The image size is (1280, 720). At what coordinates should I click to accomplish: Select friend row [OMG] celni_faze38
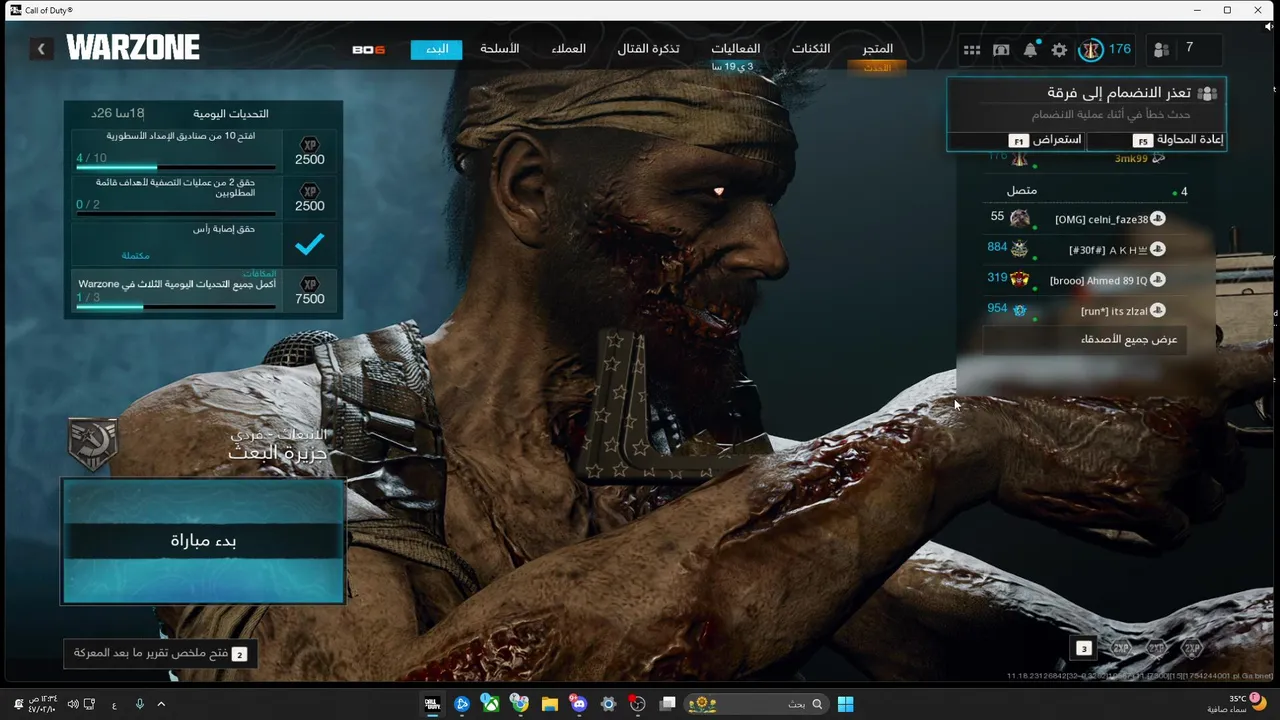[x=1085, y=219]
